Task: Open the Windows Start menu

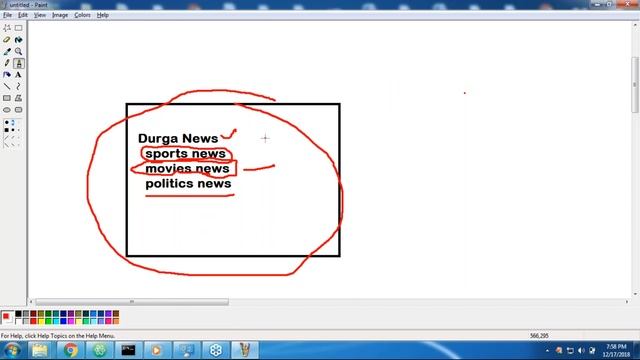Action: (x=12, y=350)
